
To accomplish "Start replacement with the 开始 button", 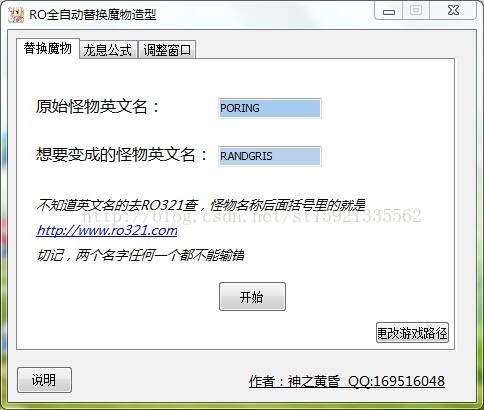I will point(252,297).
